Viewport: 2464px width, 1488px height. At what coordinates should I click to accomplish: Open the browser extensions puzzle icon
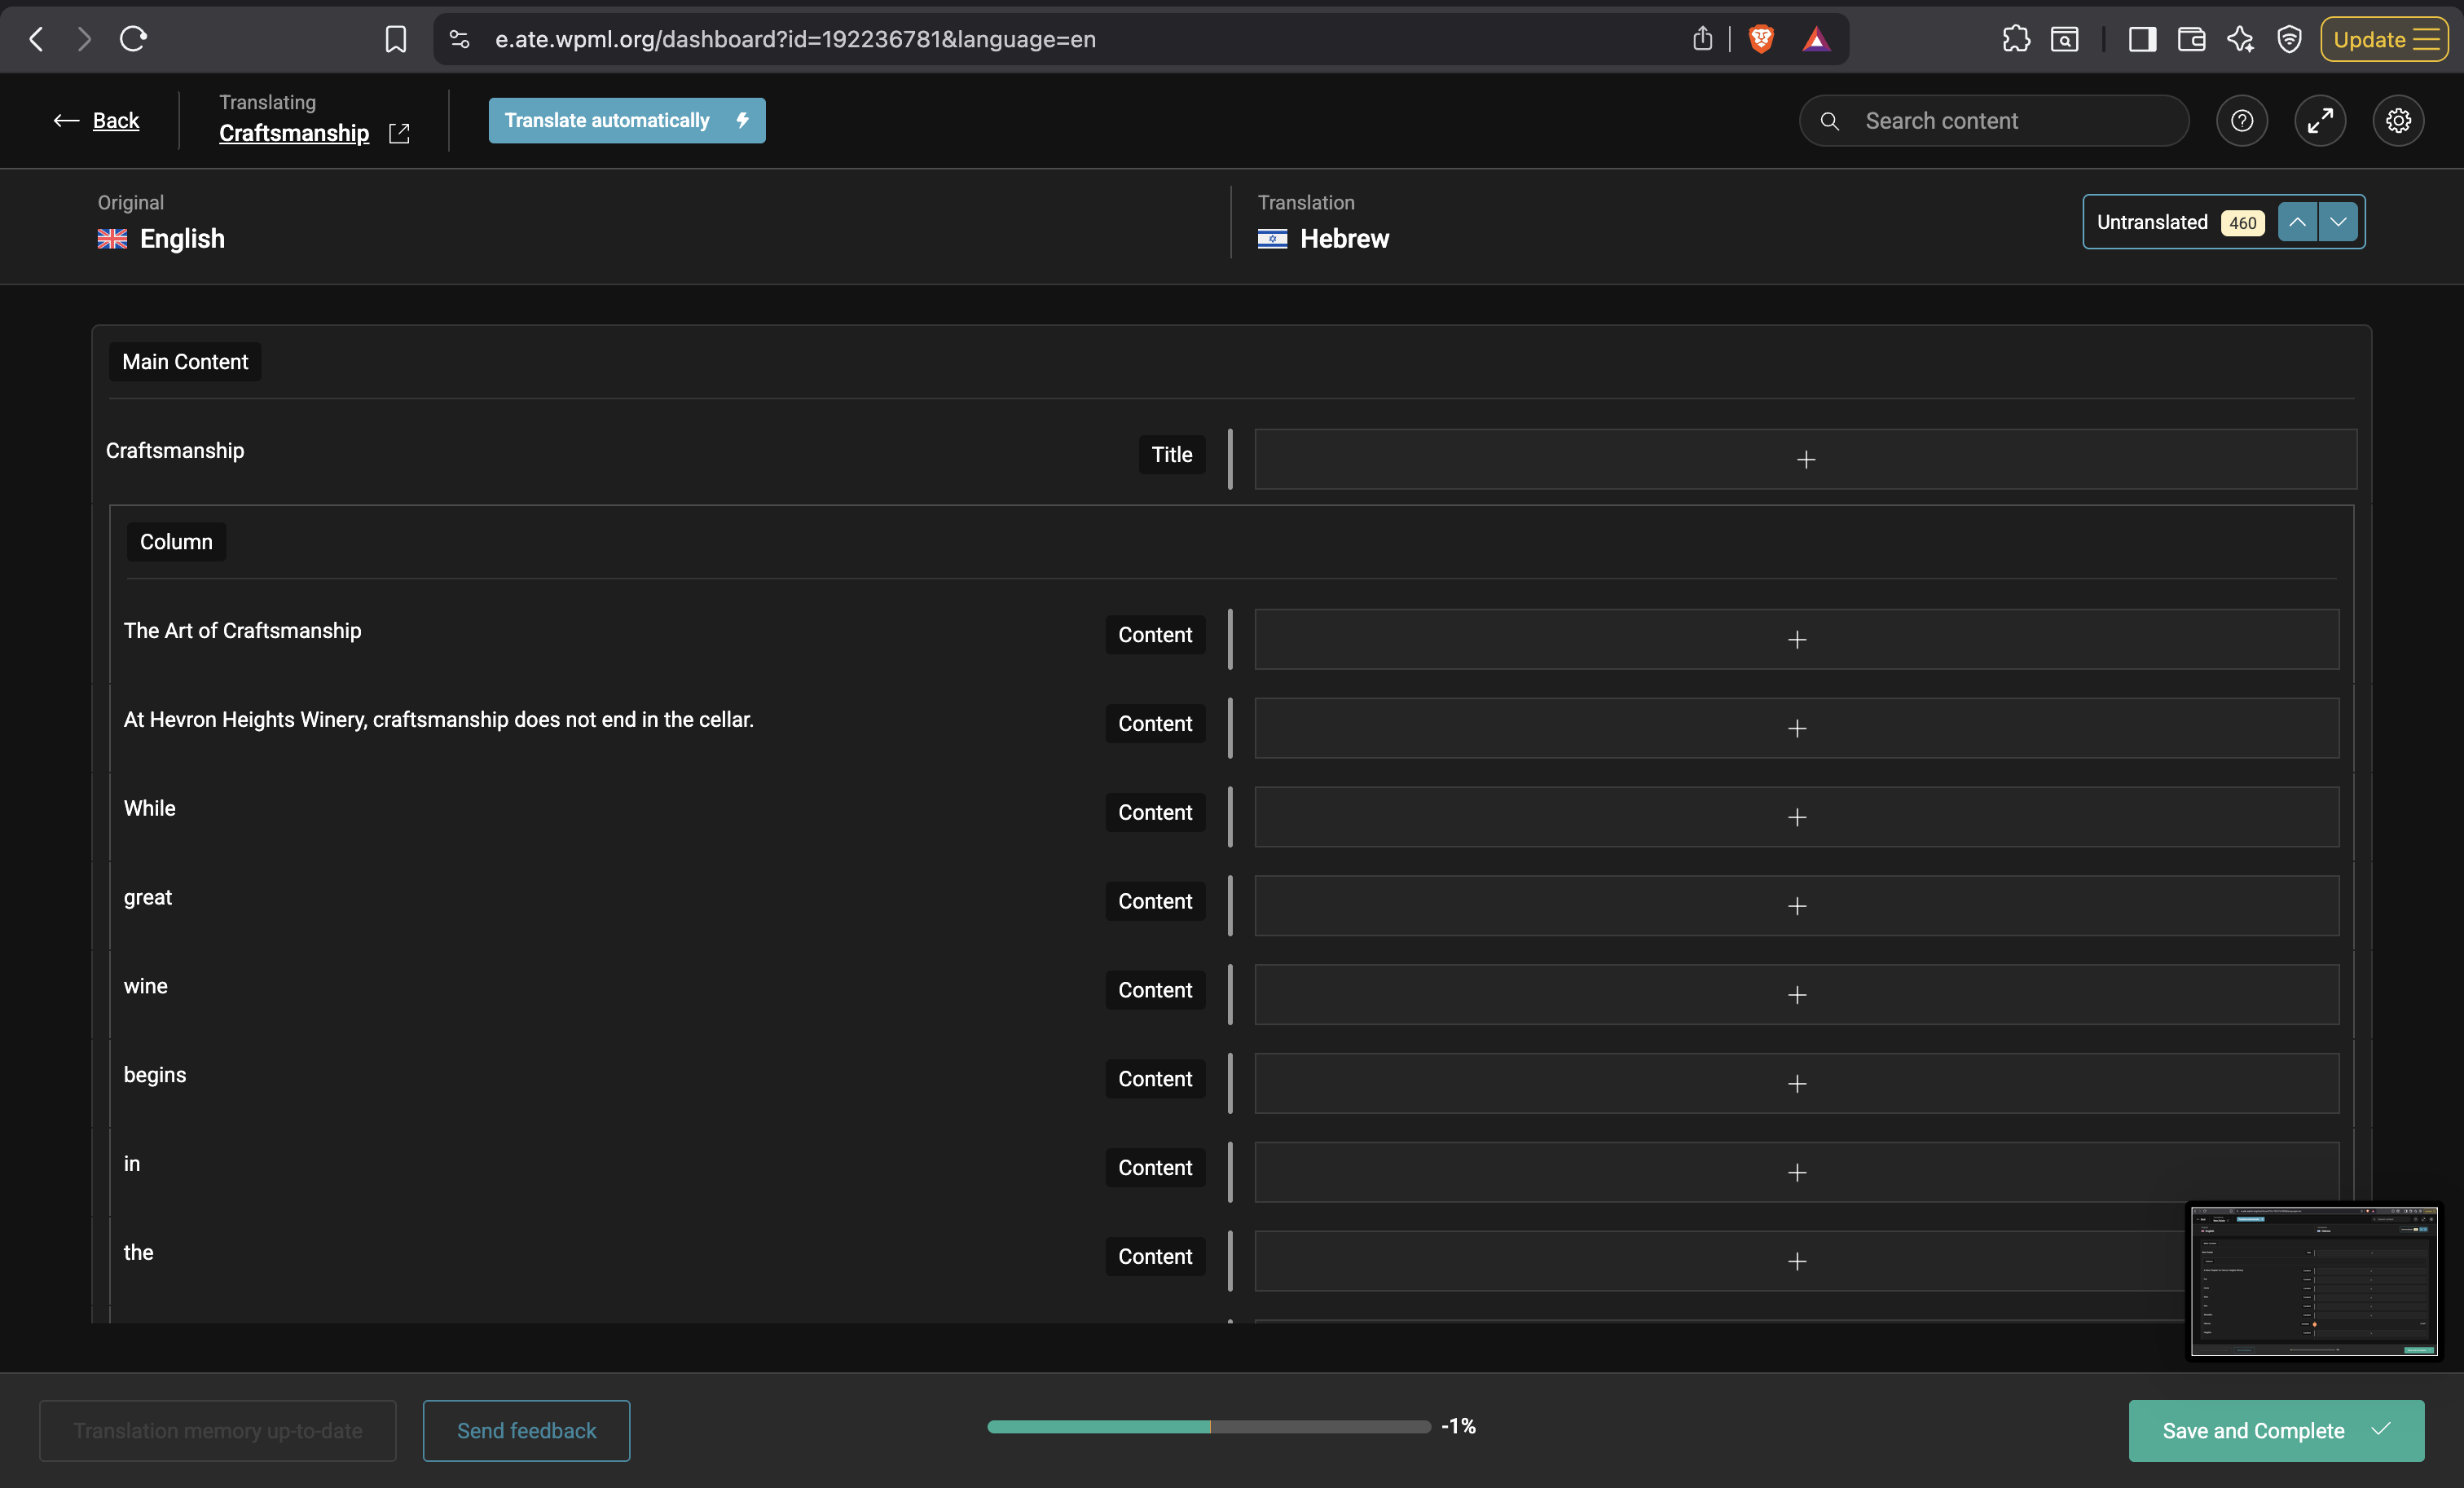click(2016, 39)
